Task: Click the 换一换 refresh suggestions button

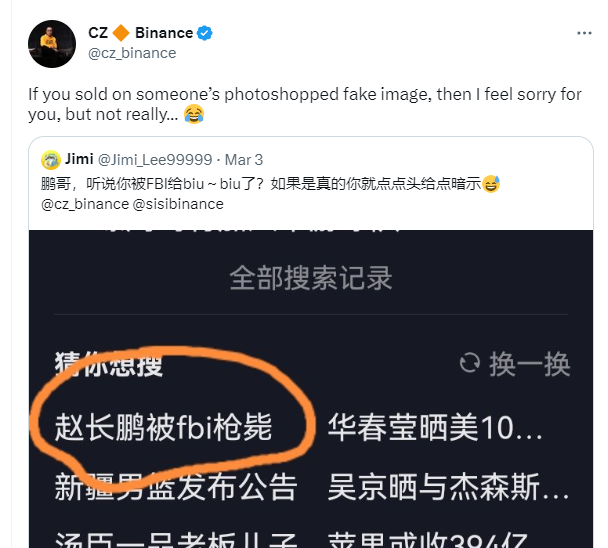Action: coord(515,364)
